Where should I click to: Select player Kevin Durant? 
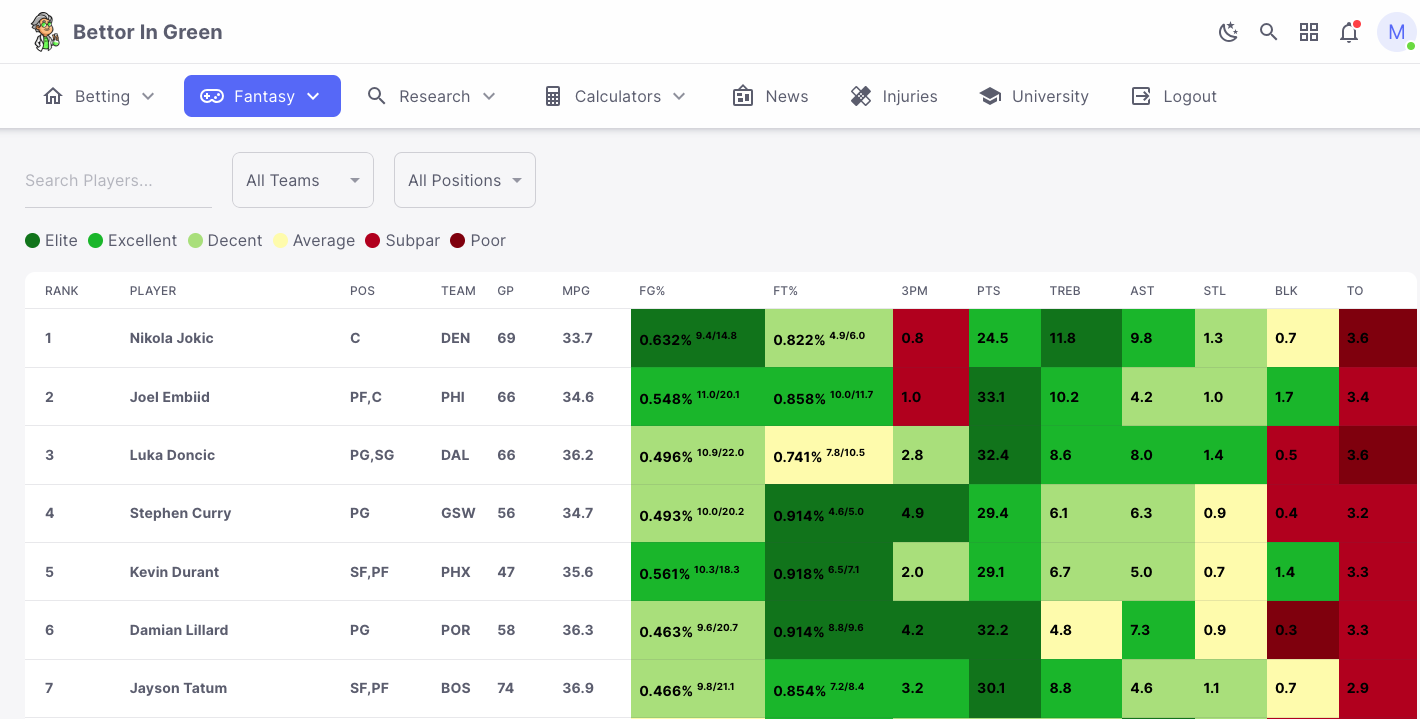tap(175, 572)
